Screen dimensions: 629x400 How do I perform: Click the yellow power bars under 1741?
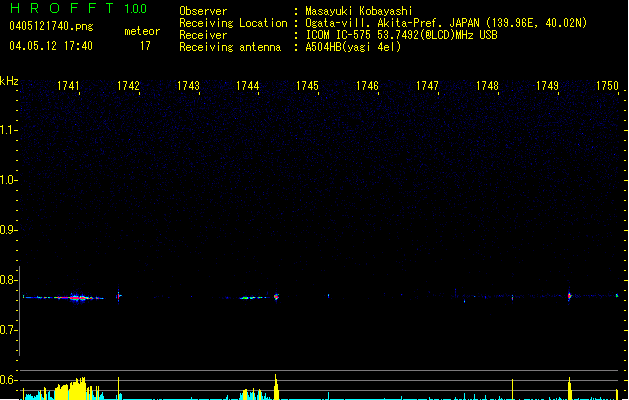tap(71, 389)
